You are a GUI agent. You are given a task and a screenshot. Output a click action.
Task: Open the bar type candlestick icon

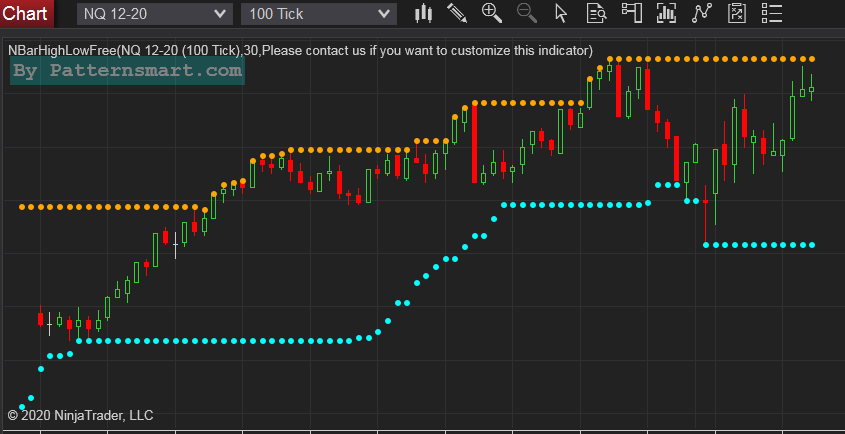[x=424, y=13]
